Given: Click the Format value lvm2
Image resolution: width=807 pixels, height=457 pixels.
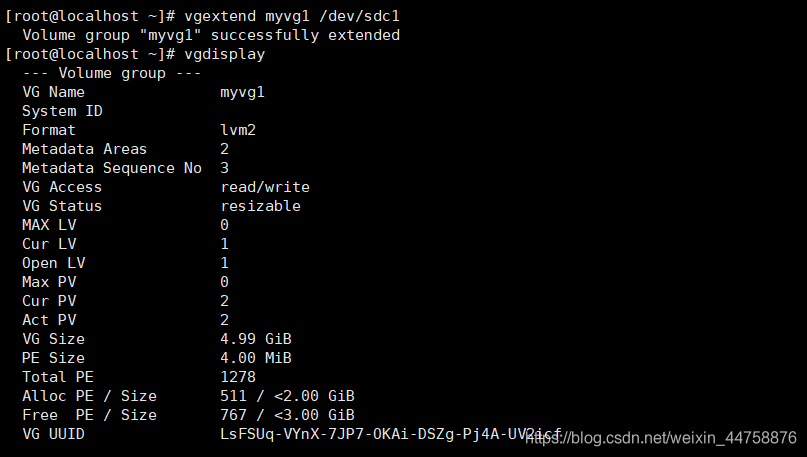Looking at the screenshot, I should tap(238, 130).
